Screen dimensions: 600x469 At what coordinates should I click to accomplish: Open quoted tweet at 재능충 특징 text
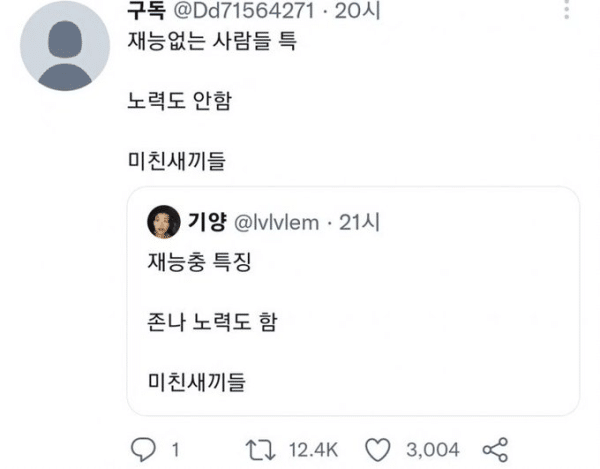coord(189,263)
